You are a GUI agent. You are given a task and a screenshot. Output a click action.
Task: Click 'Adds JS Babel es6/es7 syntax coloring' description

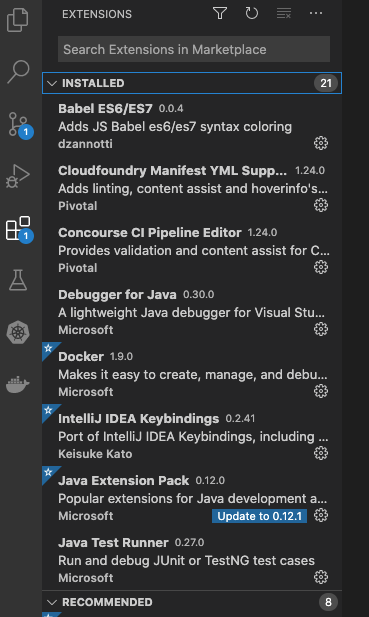pyautogui.click(x=175, y=127)
